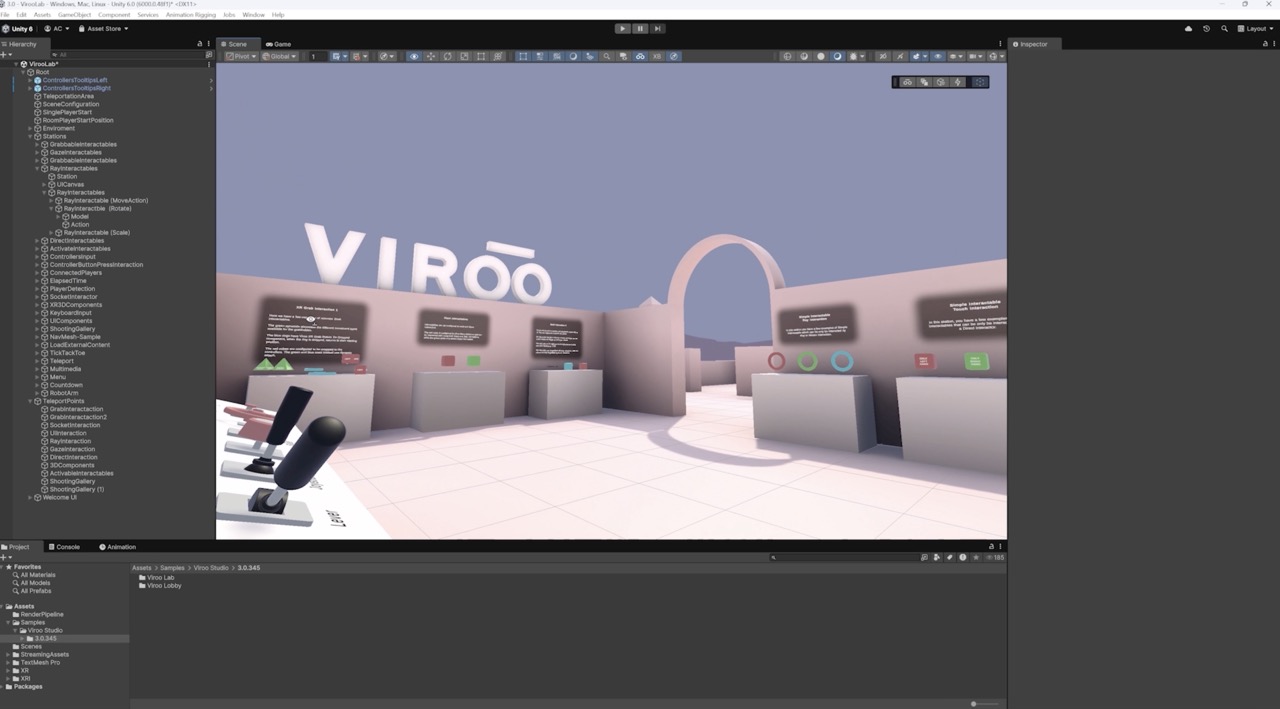This screenshot has height=709, width=1280.
Task: Click Viroo Studio in the Project breadcrumb
Action: tap(211, 568)
